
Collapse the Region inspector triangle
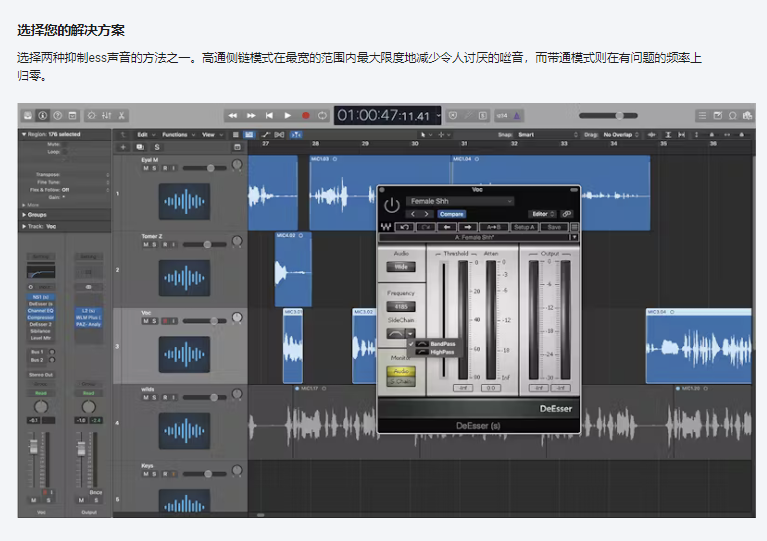click(23, 134)
